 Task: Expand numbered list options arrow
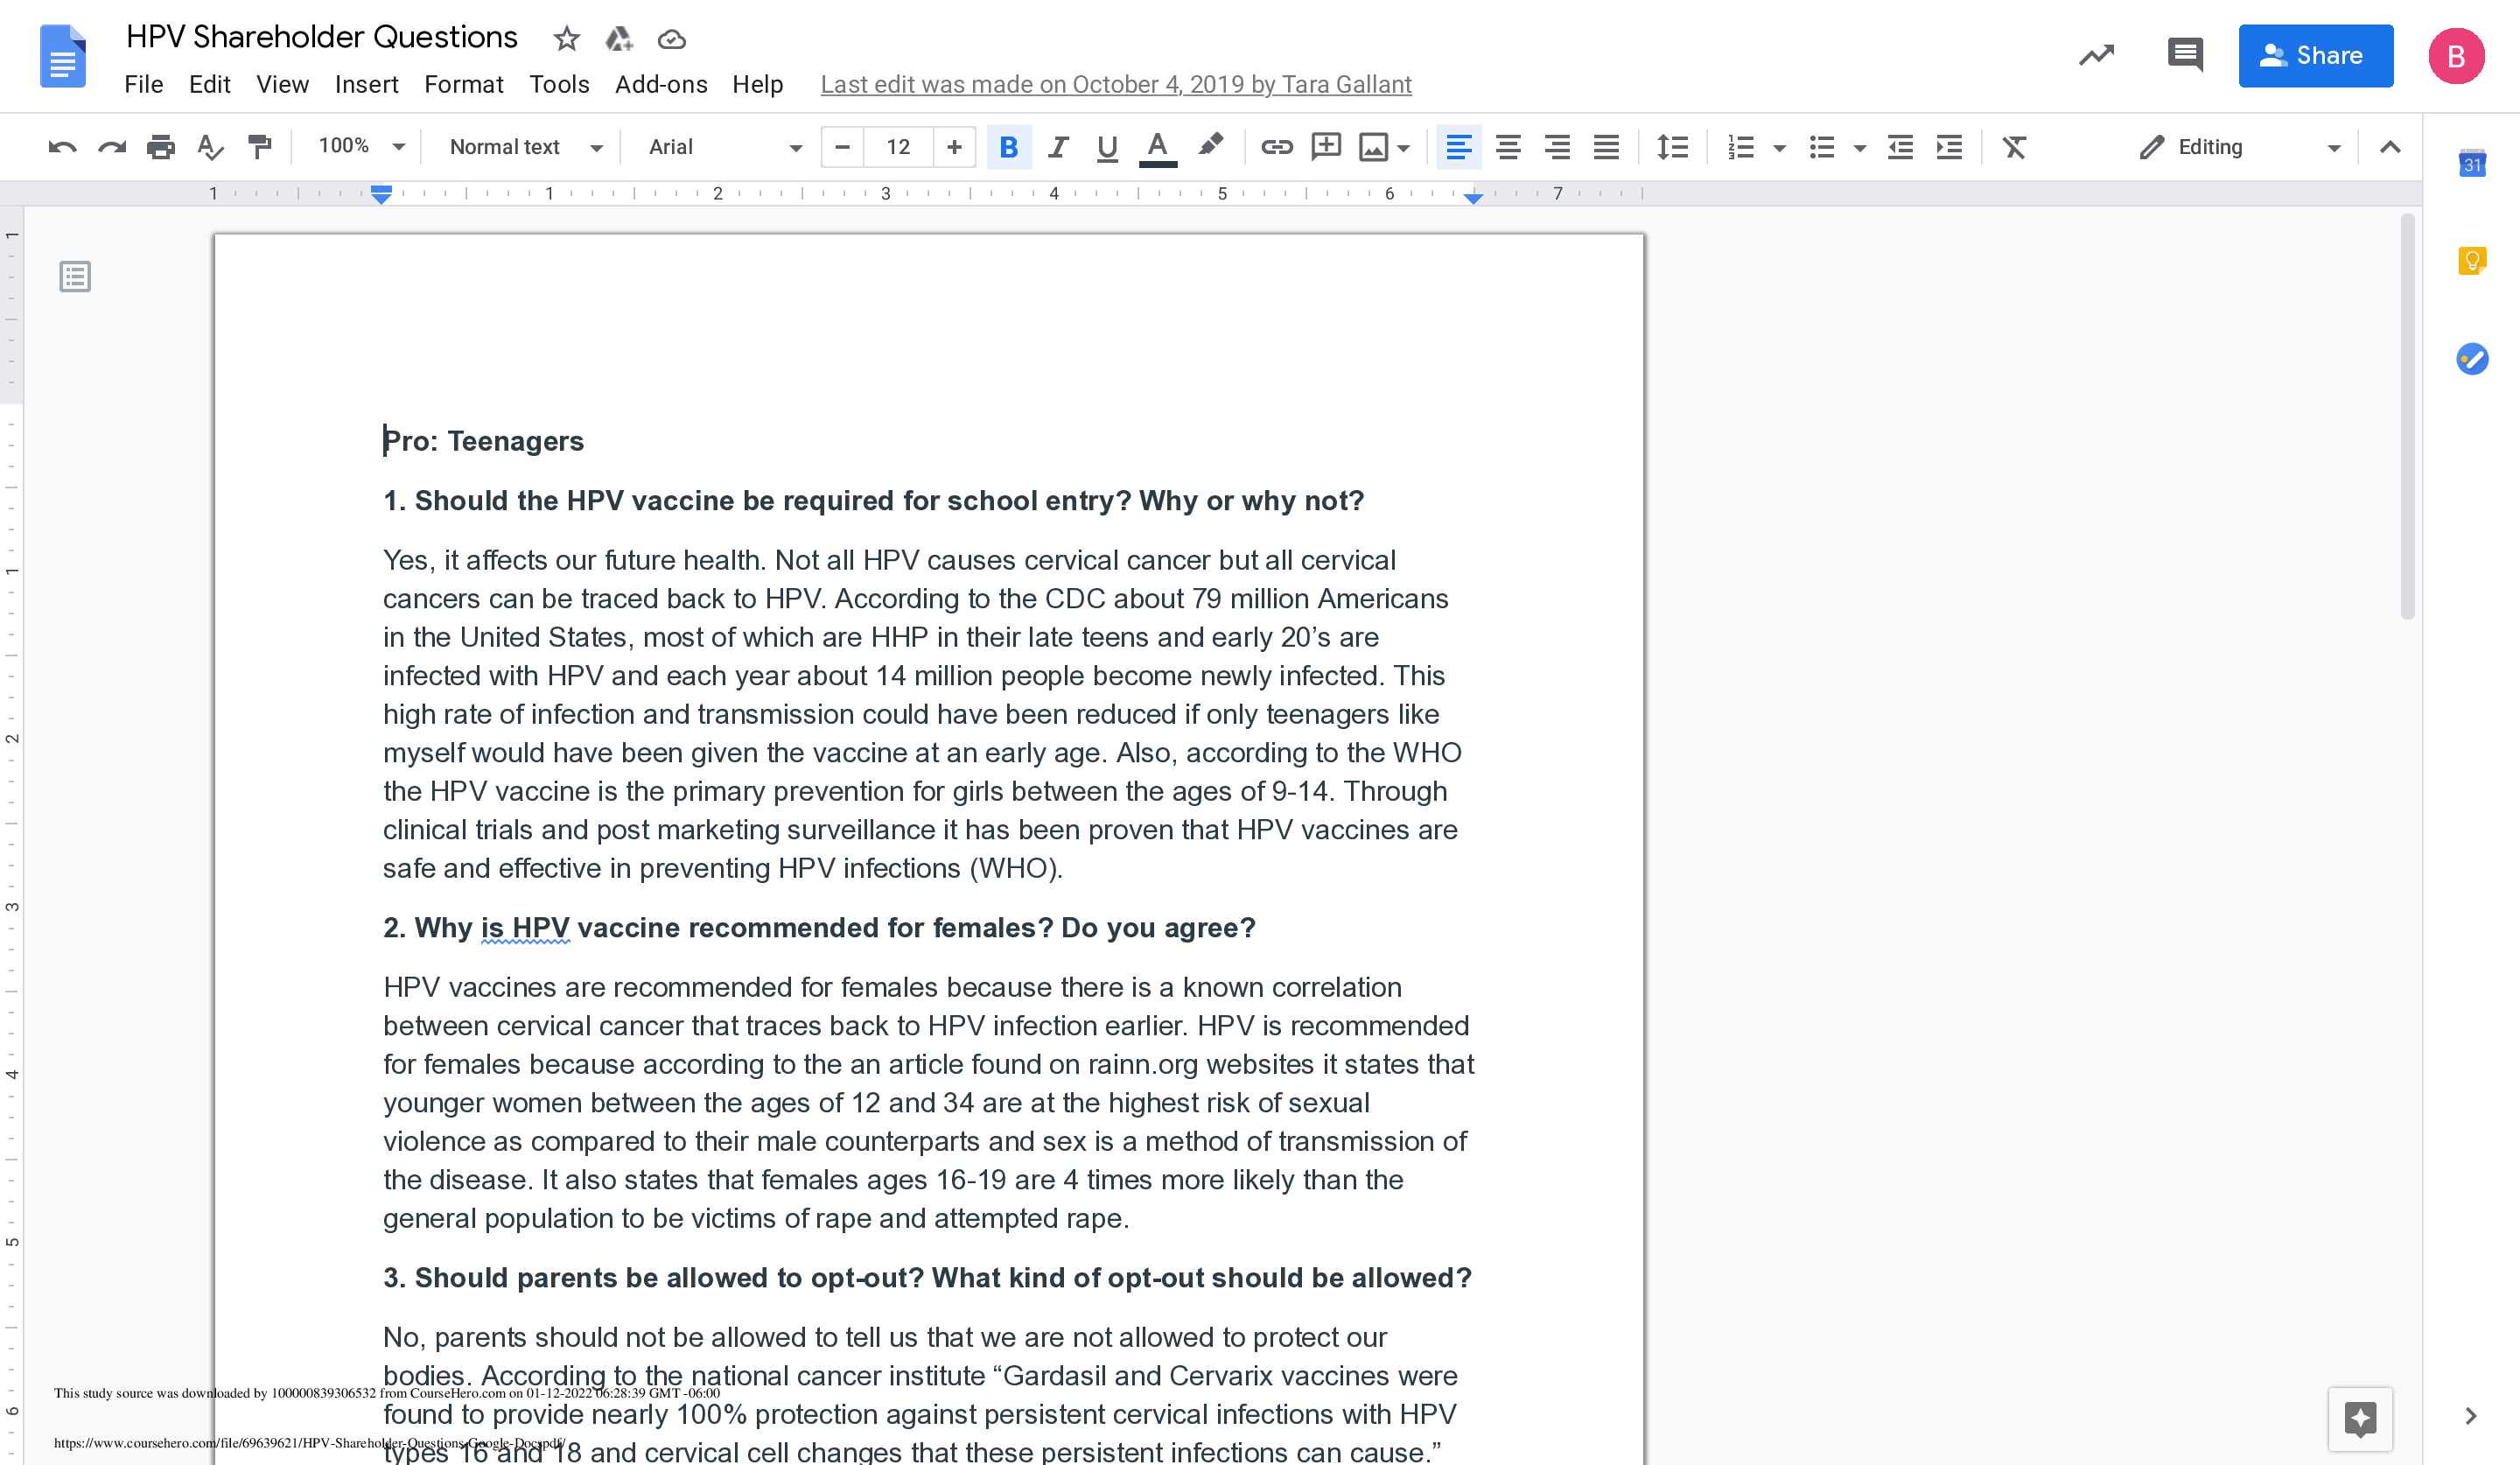tap(1778, 148)
